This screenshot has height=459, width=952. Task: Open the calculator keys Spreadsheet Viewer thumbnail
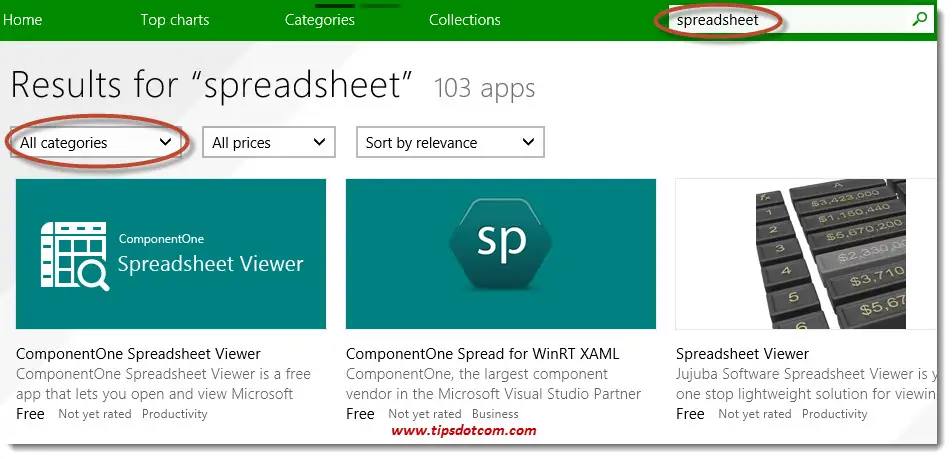(x=805, y=254)
